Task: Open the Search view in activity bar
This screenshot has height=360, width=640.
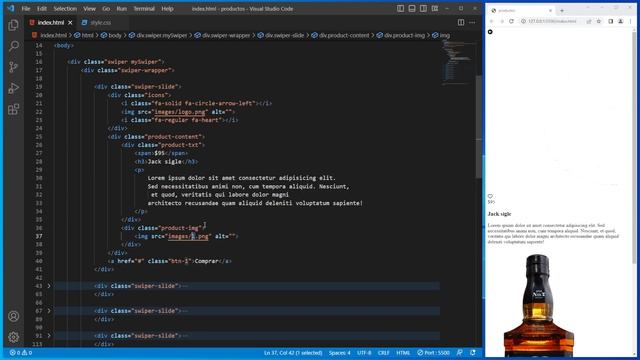Action: click(x=13, y=46)
